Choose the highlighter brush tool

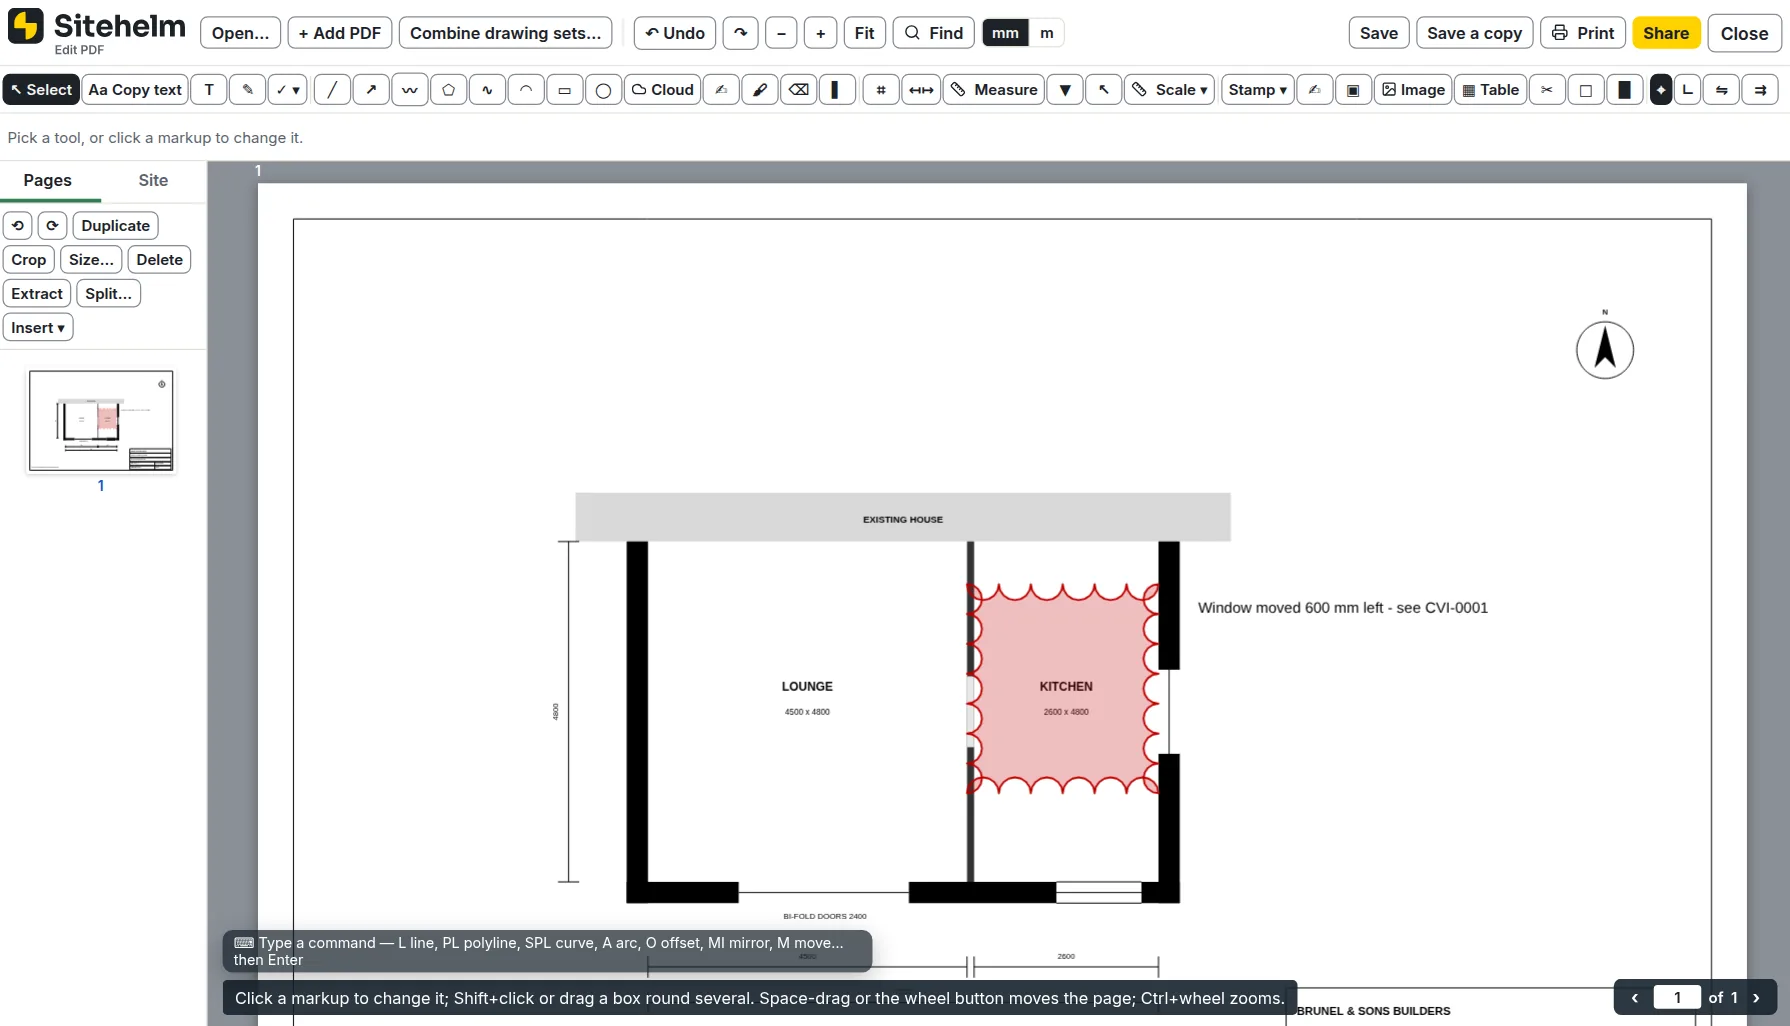[760, 90]
